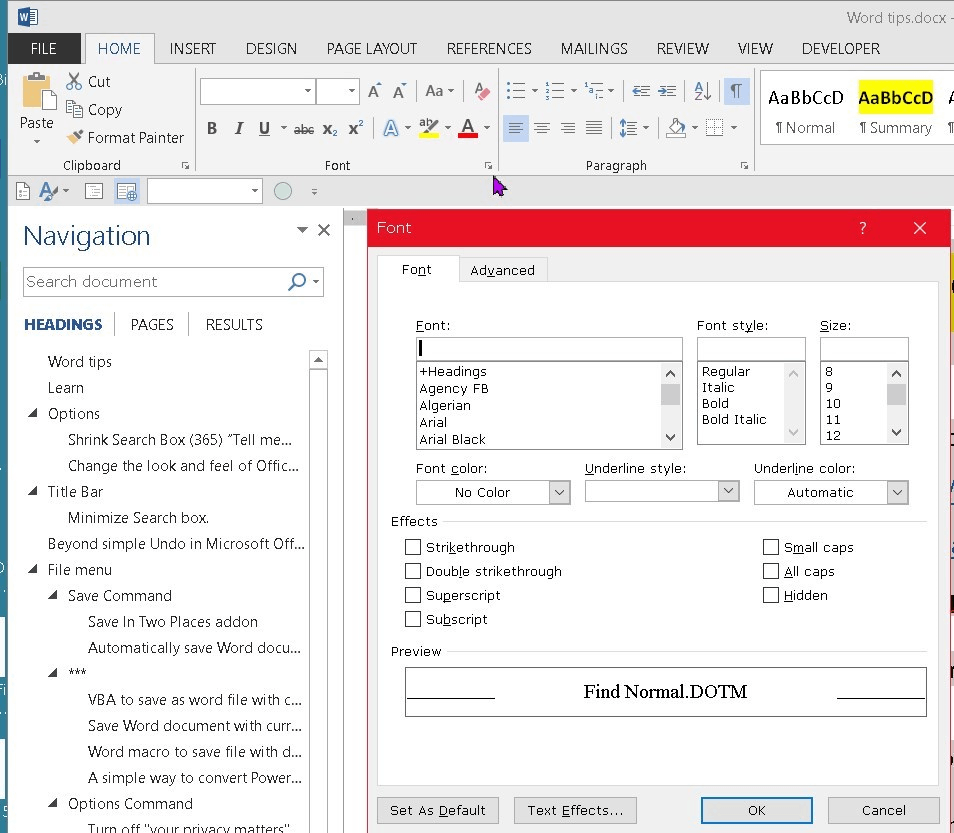Open ribbon font size combo box arrow

click(352, 91)
